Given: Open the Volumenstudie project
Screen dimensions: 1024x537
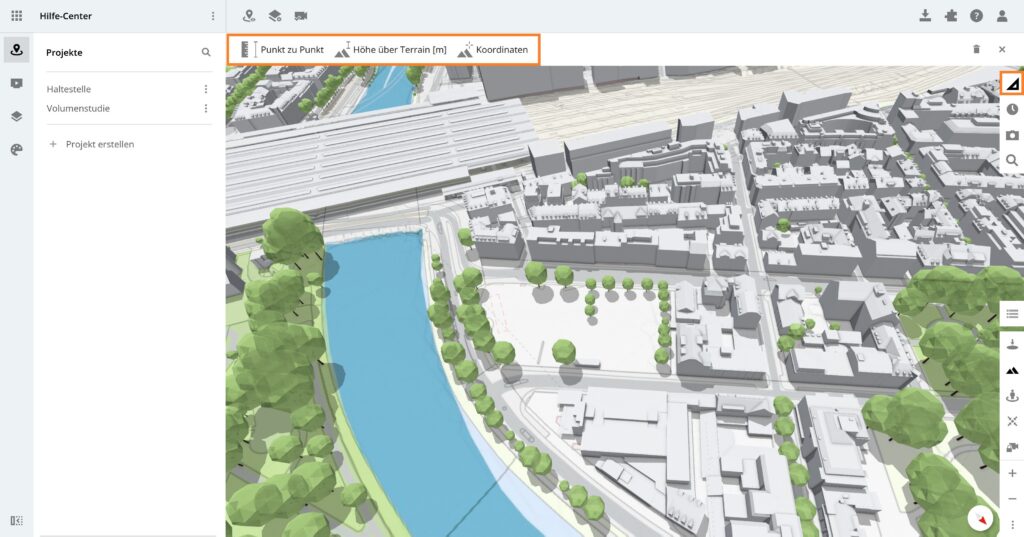Looking at the screenshot, I should tap(78, 108).
